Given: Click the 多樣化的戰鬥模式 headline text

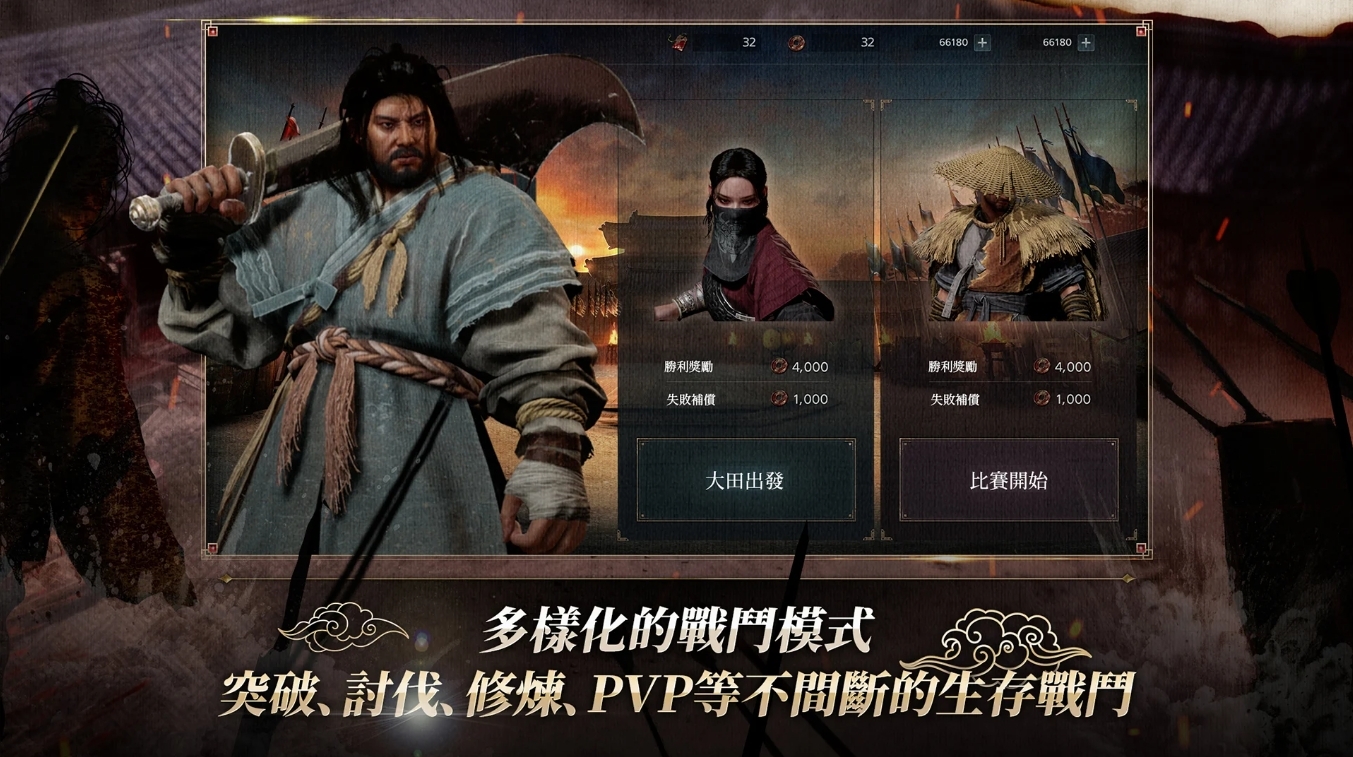Looking at the screenshot, I should pos(677,630).
